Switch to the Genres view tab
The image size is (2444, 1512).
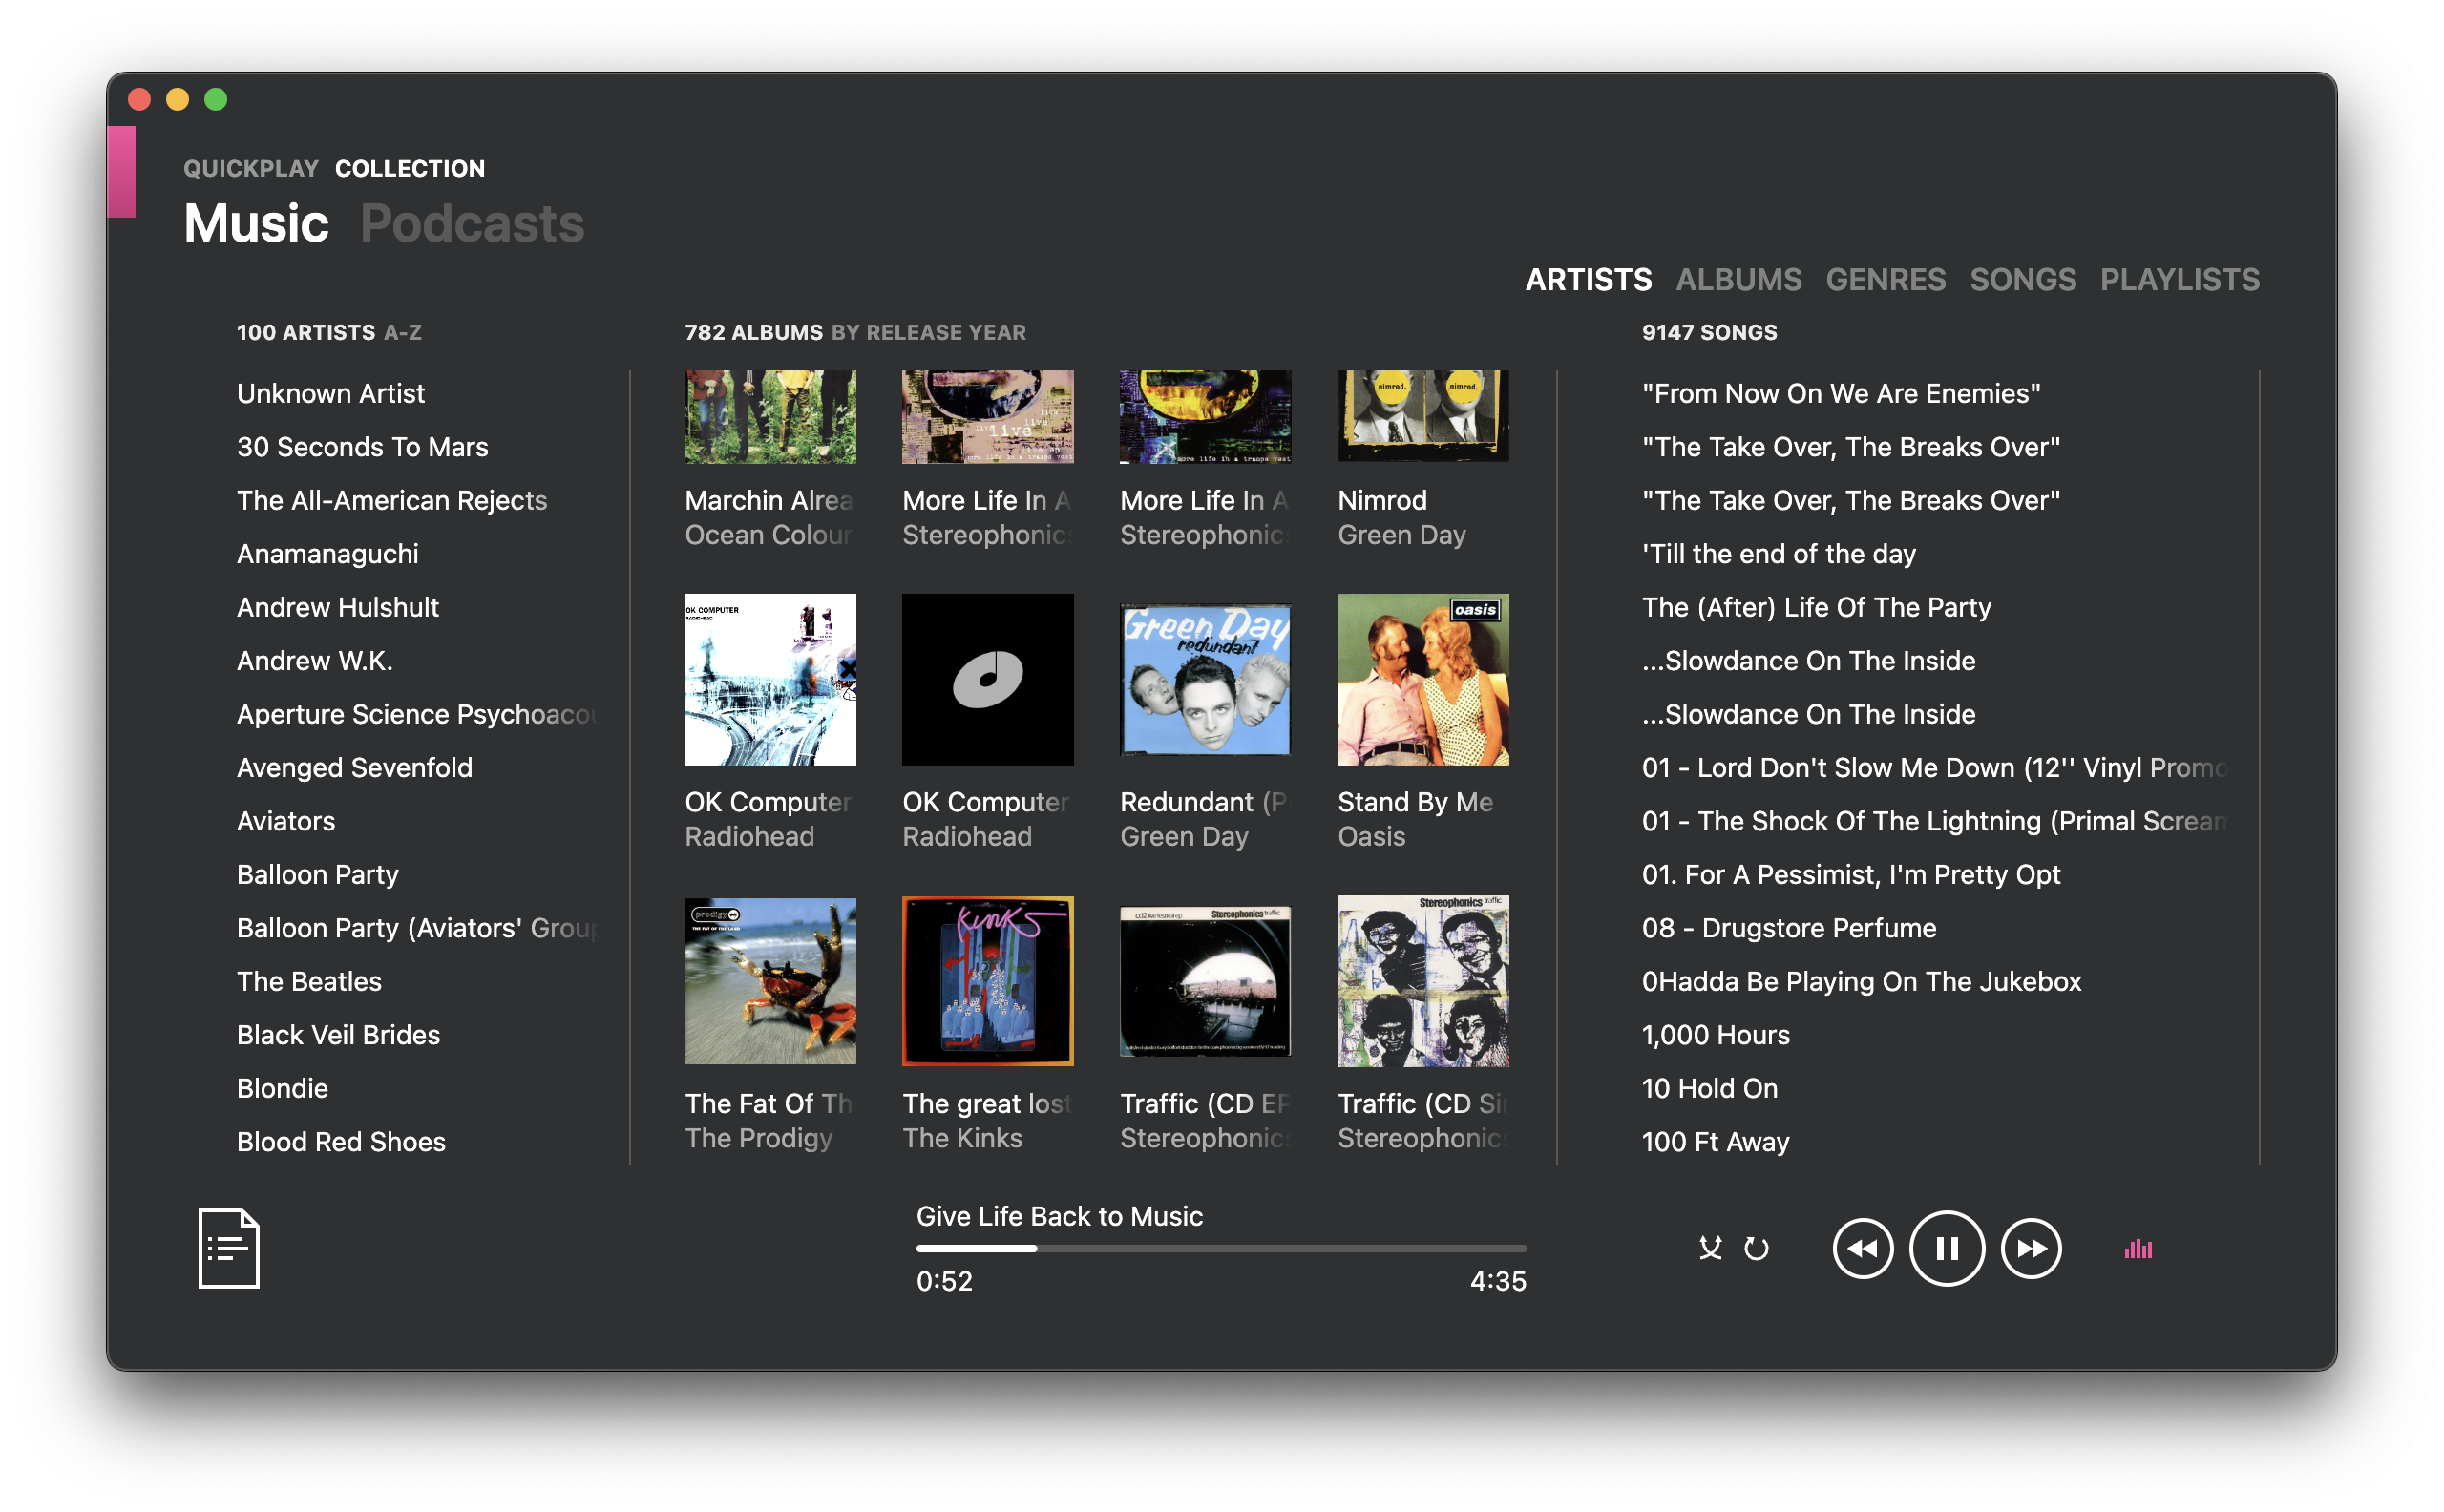pyautogui.click(x=1885, y=279)
